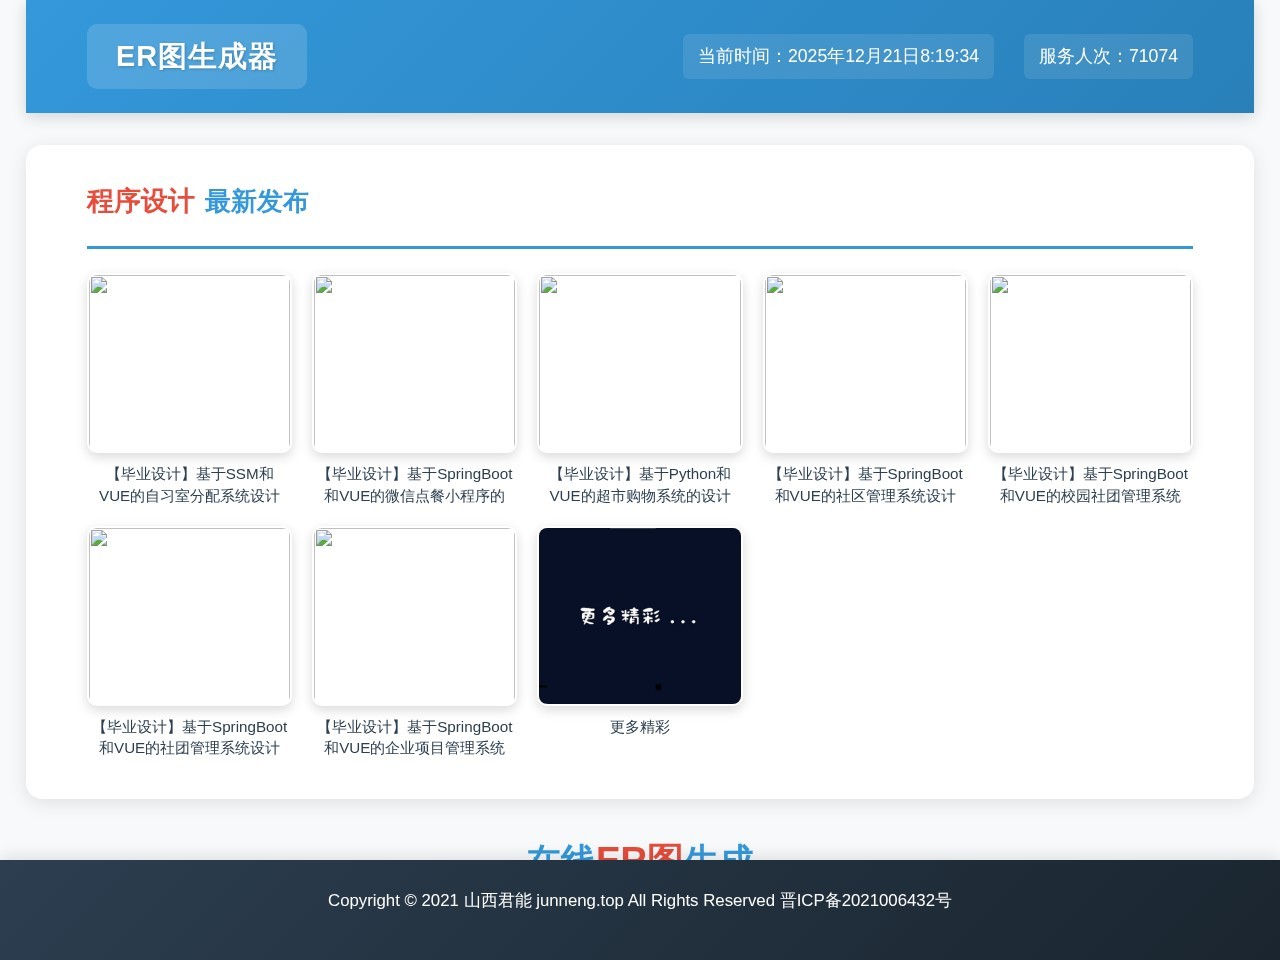Click the 超市购物系统 card thumbnail image

[639, 363]
